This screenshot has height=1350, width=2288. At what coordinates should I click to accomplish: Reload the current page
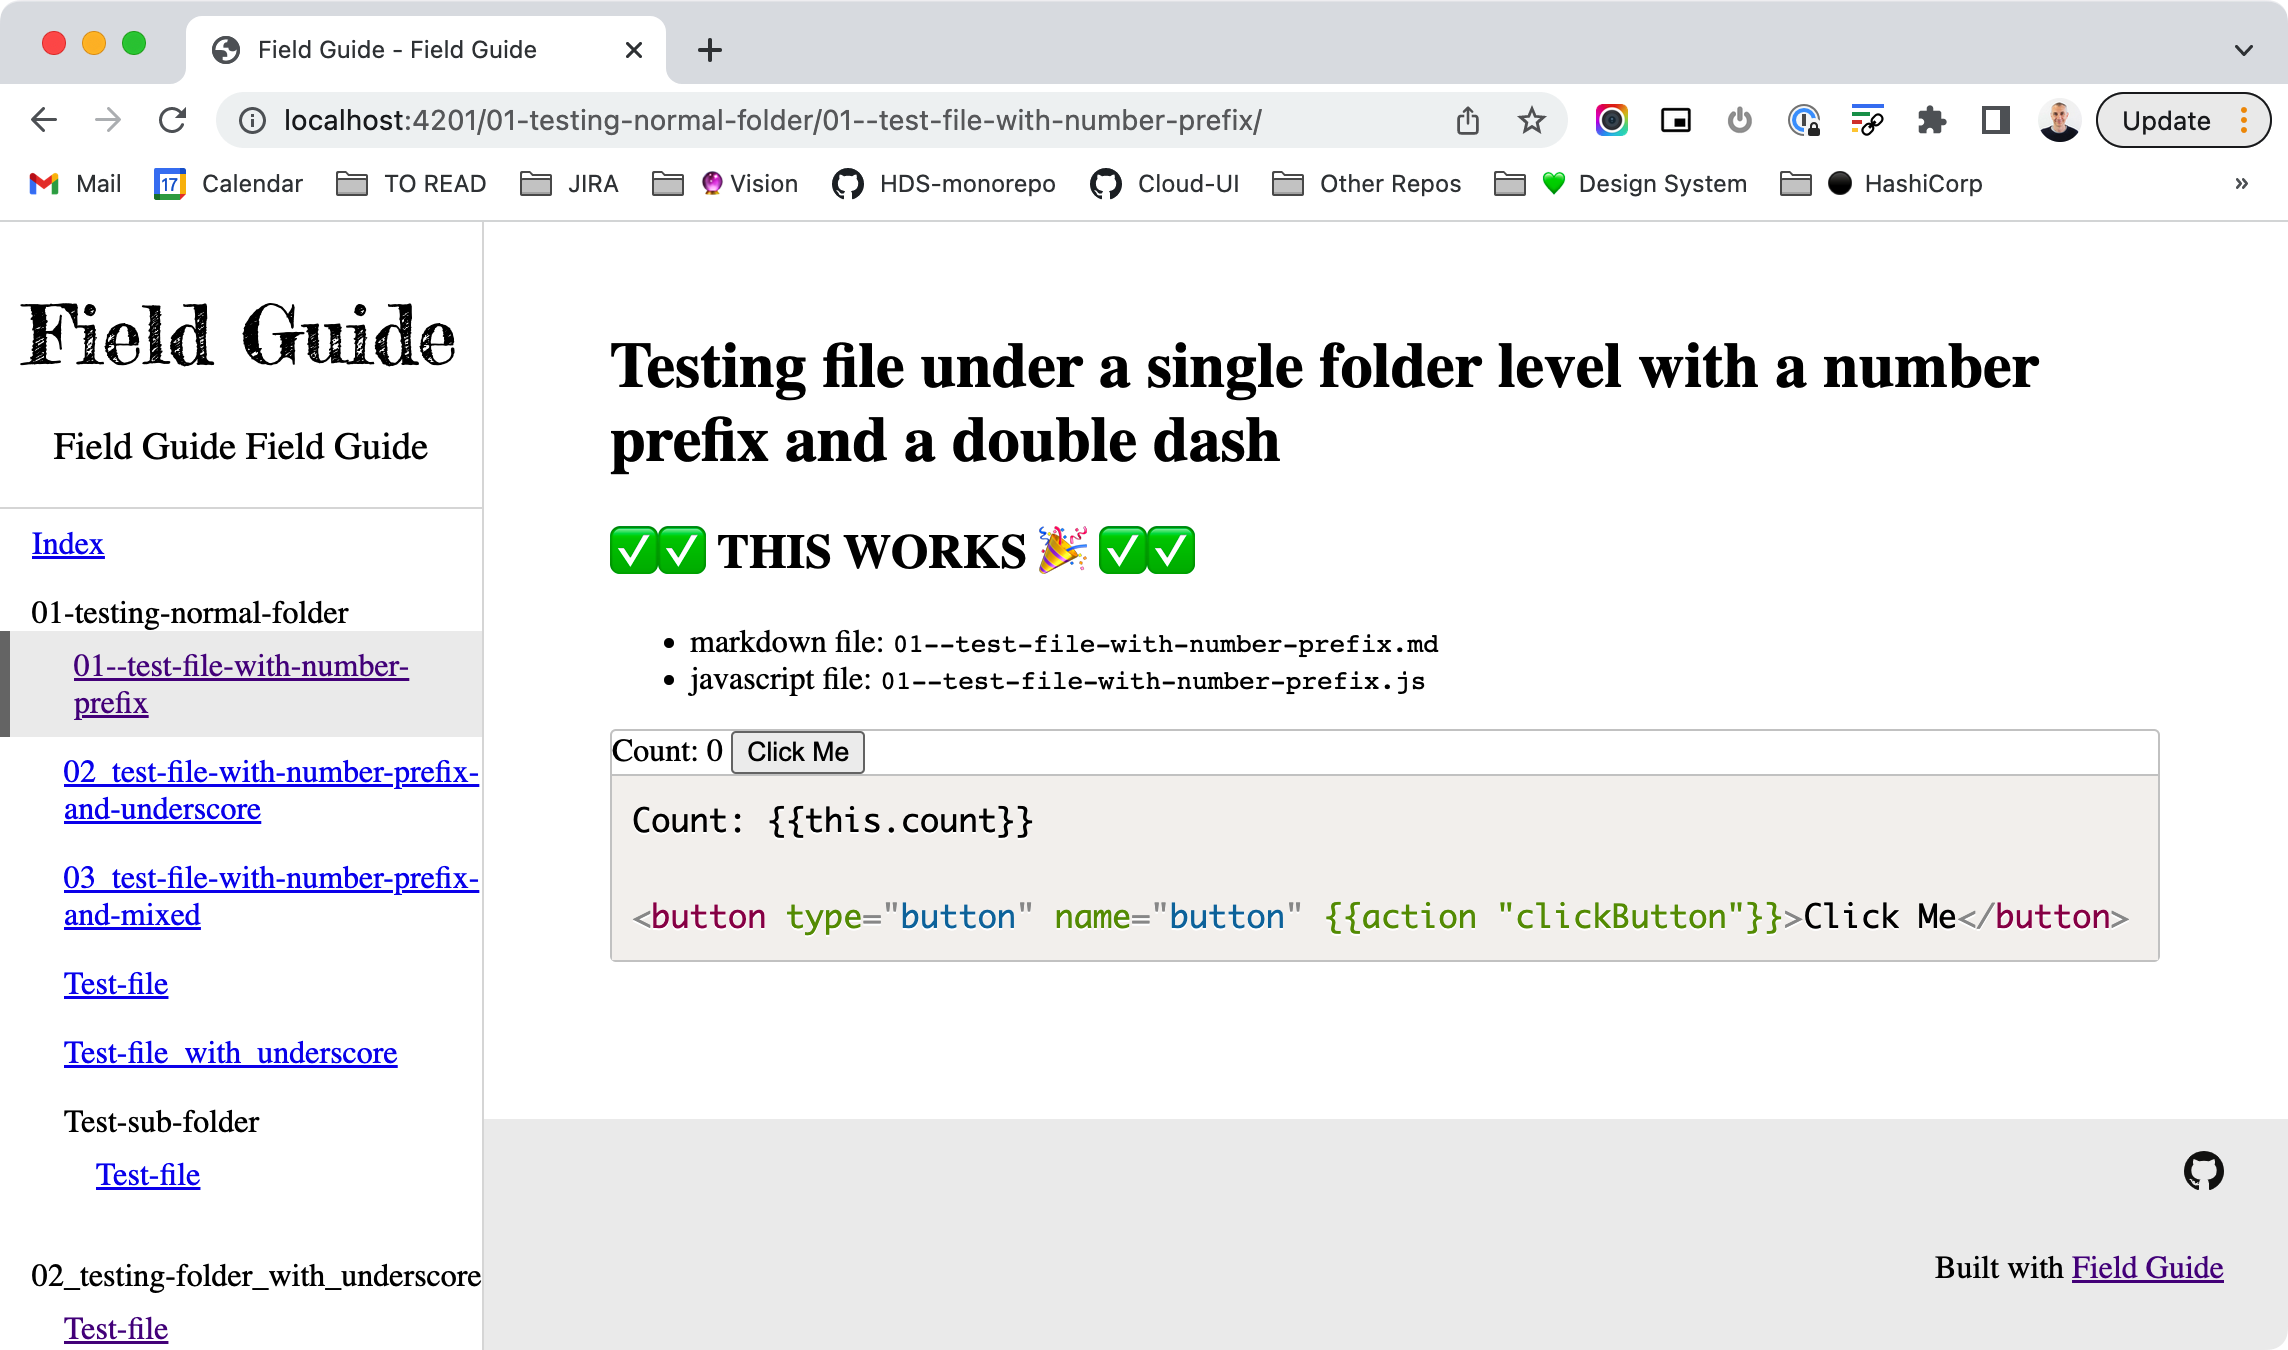pos(172,121)
